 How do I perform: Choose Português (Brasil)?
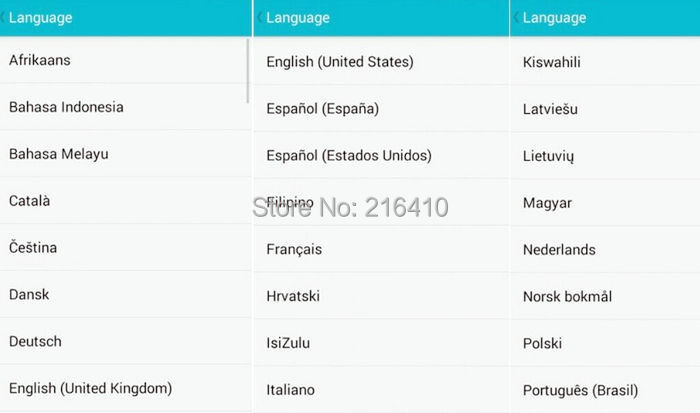click(580, 390)
